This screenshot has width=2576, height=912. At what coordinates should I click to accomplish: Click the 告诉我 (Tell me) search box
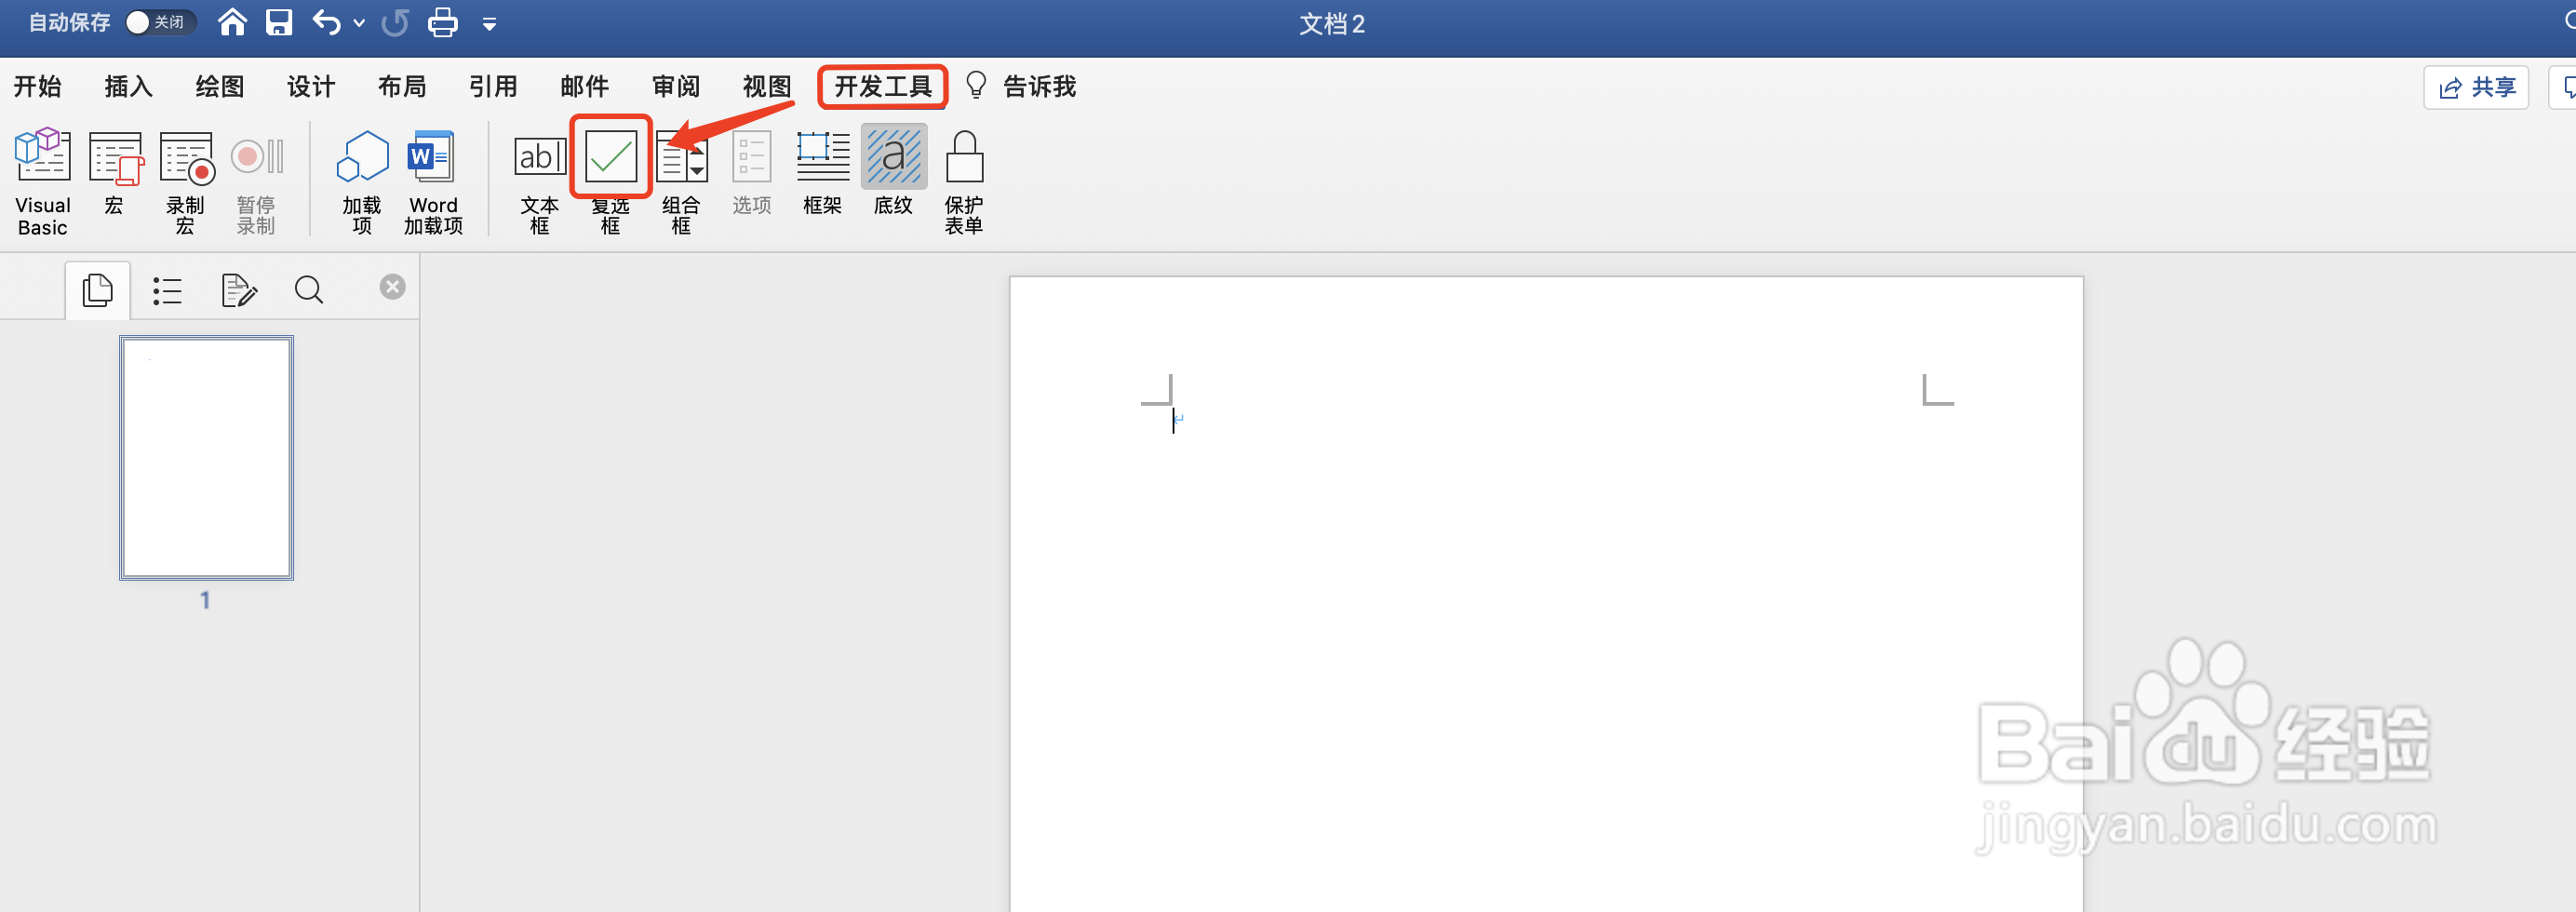(1022, 87)
